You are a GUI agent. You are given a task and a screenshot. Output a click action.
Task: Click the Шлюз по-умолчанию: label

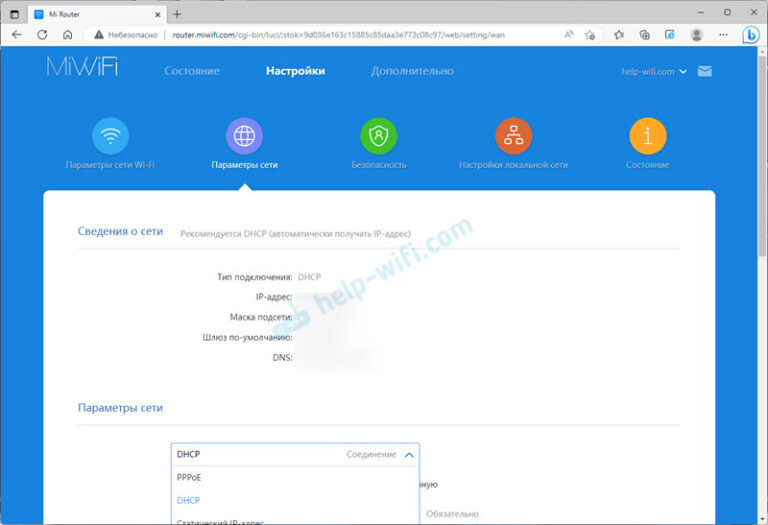(x=247, y=337)
